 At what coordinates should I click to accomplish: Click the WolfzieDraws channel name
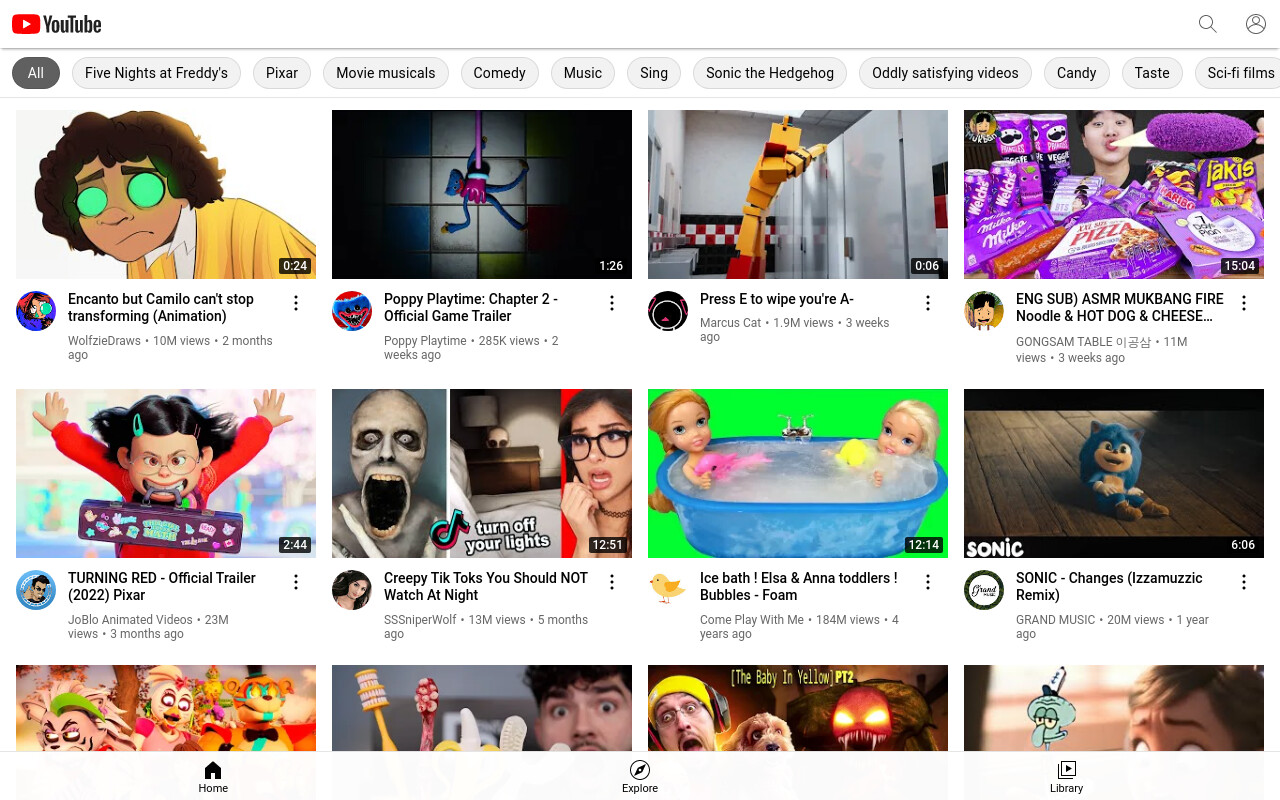point(104,341)
